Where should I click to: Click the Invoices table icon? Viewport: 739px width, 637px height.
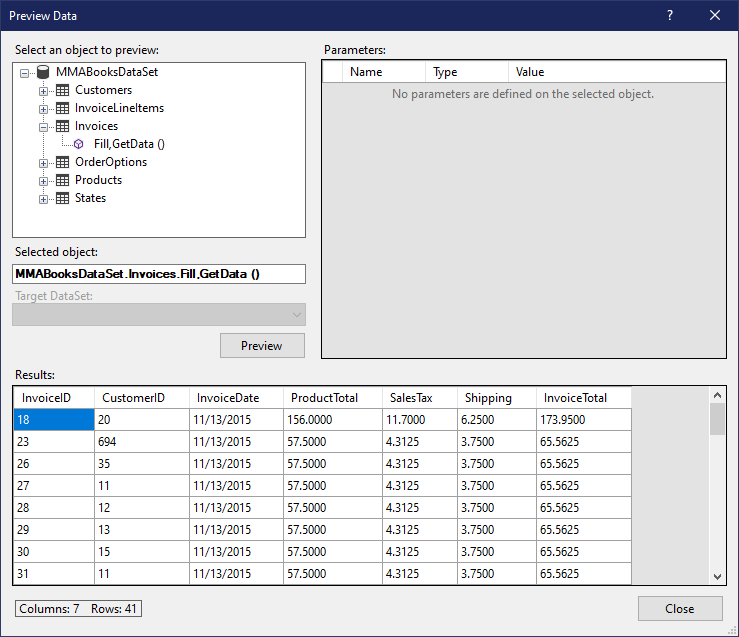pyautogui.click(x=62, y=126)
